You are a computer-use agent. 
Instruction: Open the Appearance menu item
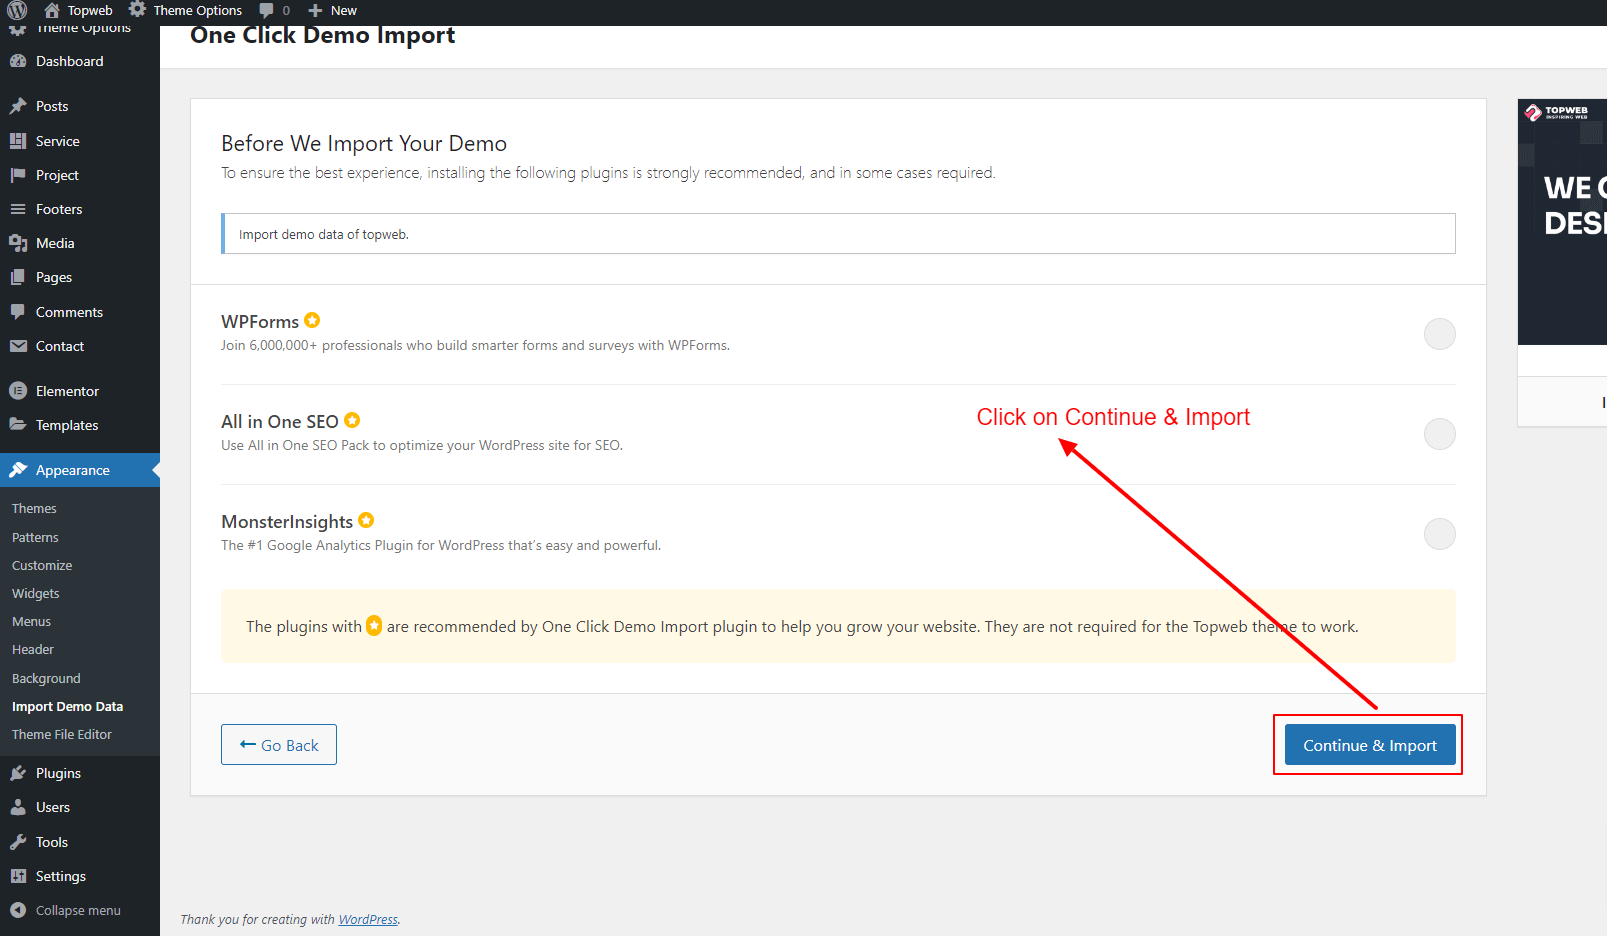tap(80, 470)
